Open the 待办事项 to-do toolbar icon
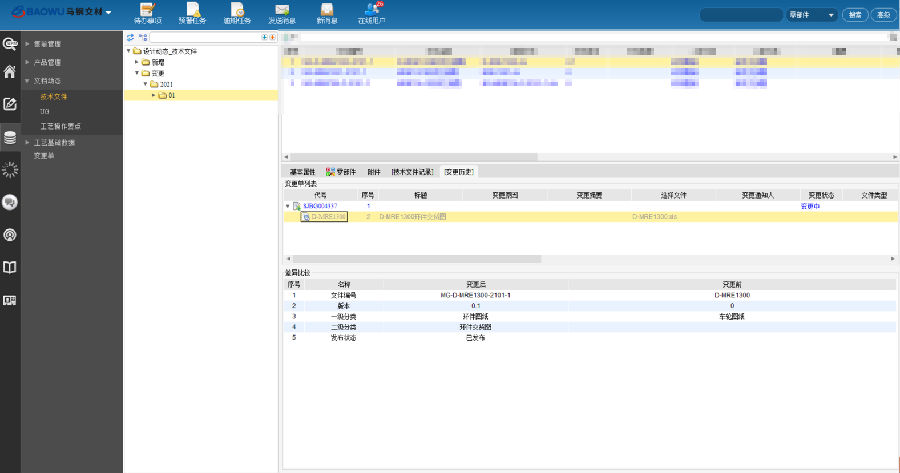 click(x=146, y=11)
